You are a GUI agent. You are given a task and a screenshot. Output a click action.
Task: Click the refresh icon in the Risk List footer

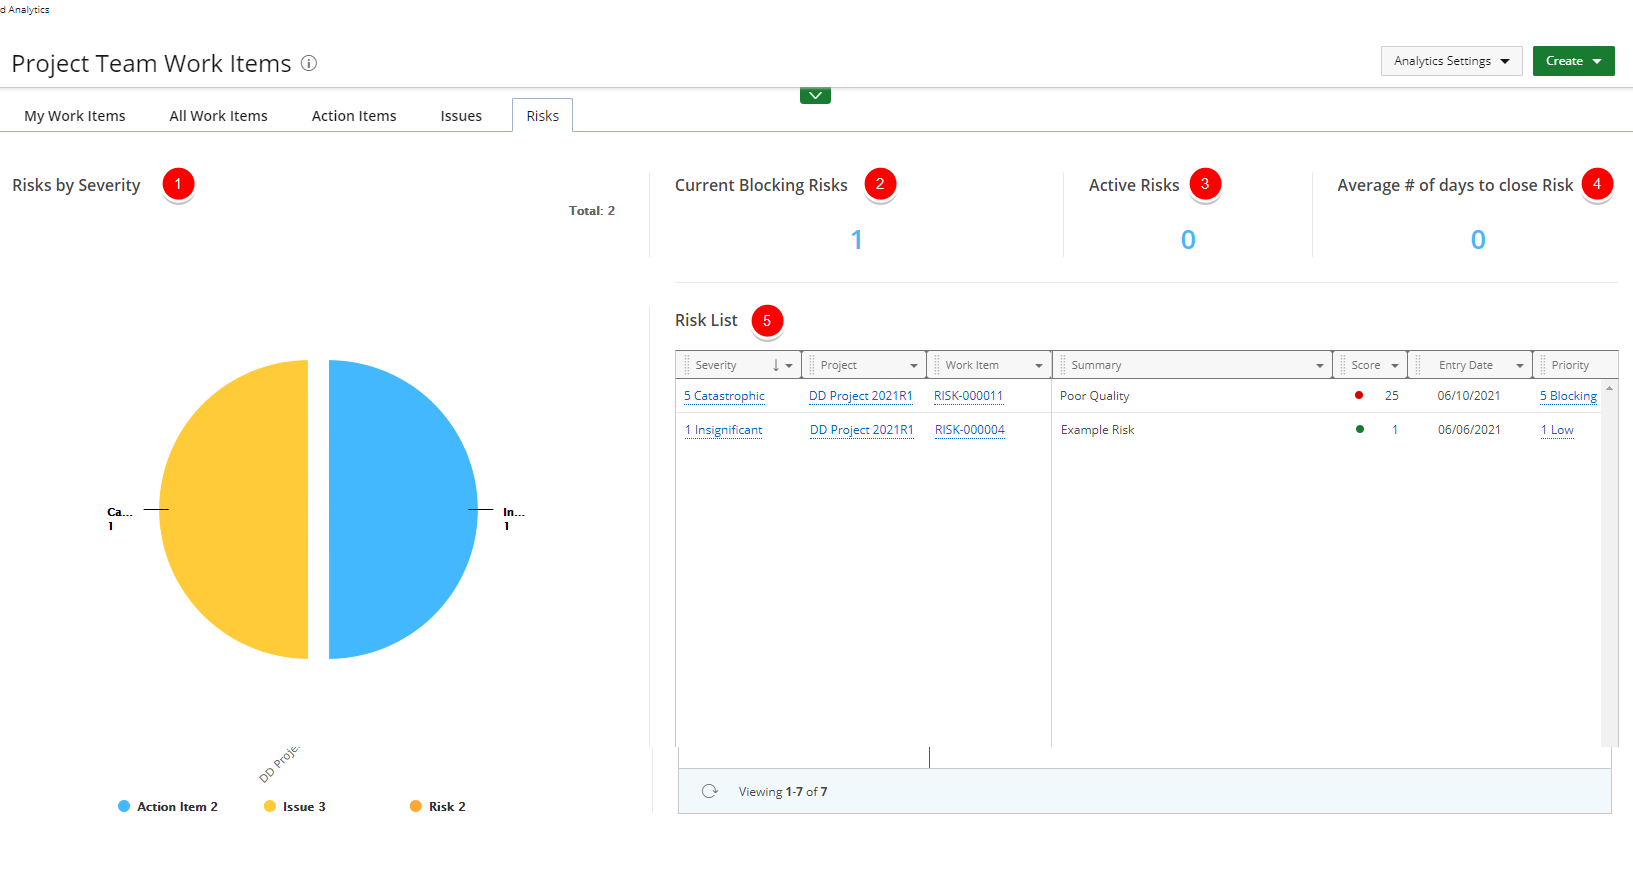click(x=710, y=791)
